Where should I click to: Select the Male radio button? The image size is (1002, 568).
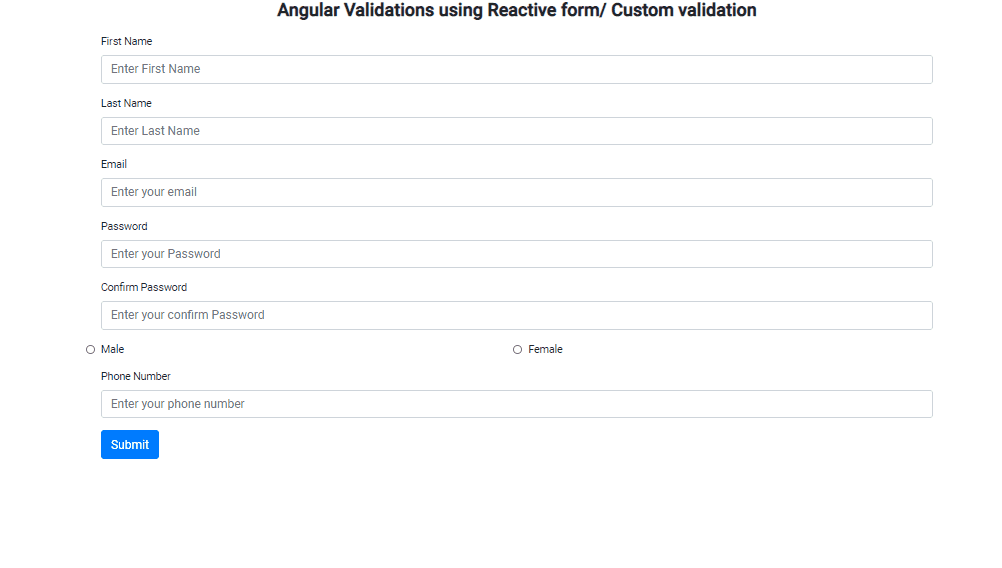[90, 349]
